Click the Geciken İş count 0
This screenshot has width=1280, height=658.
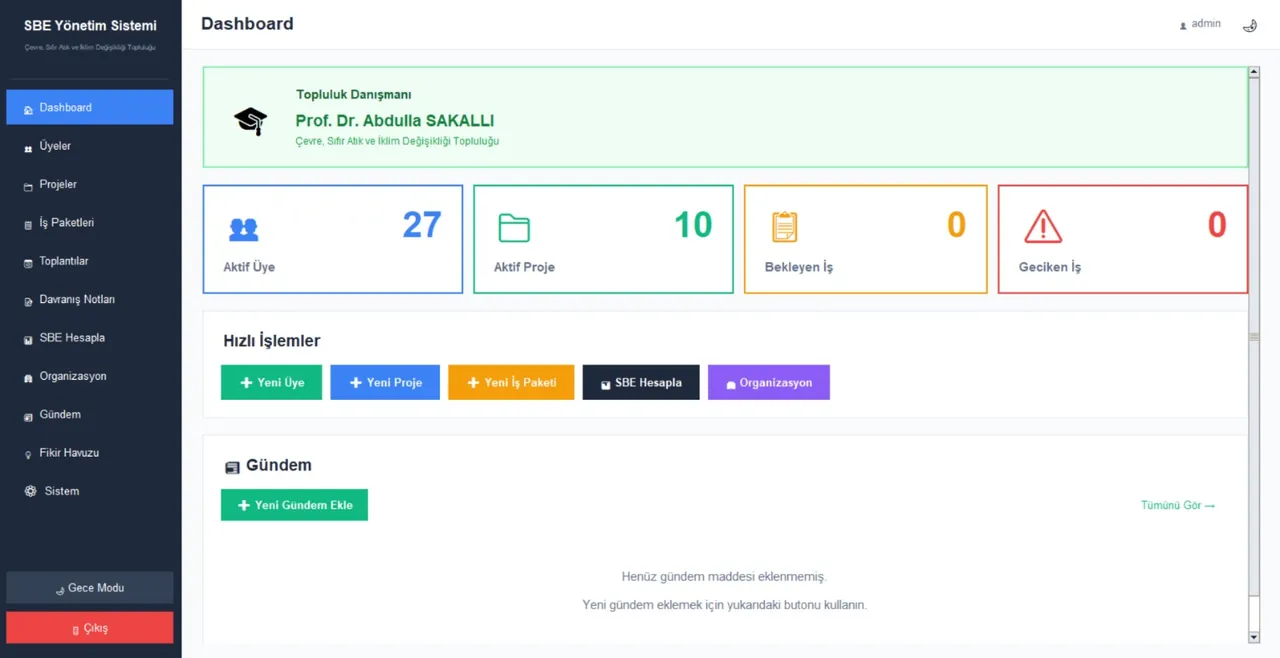click(x=1217, y=225)
